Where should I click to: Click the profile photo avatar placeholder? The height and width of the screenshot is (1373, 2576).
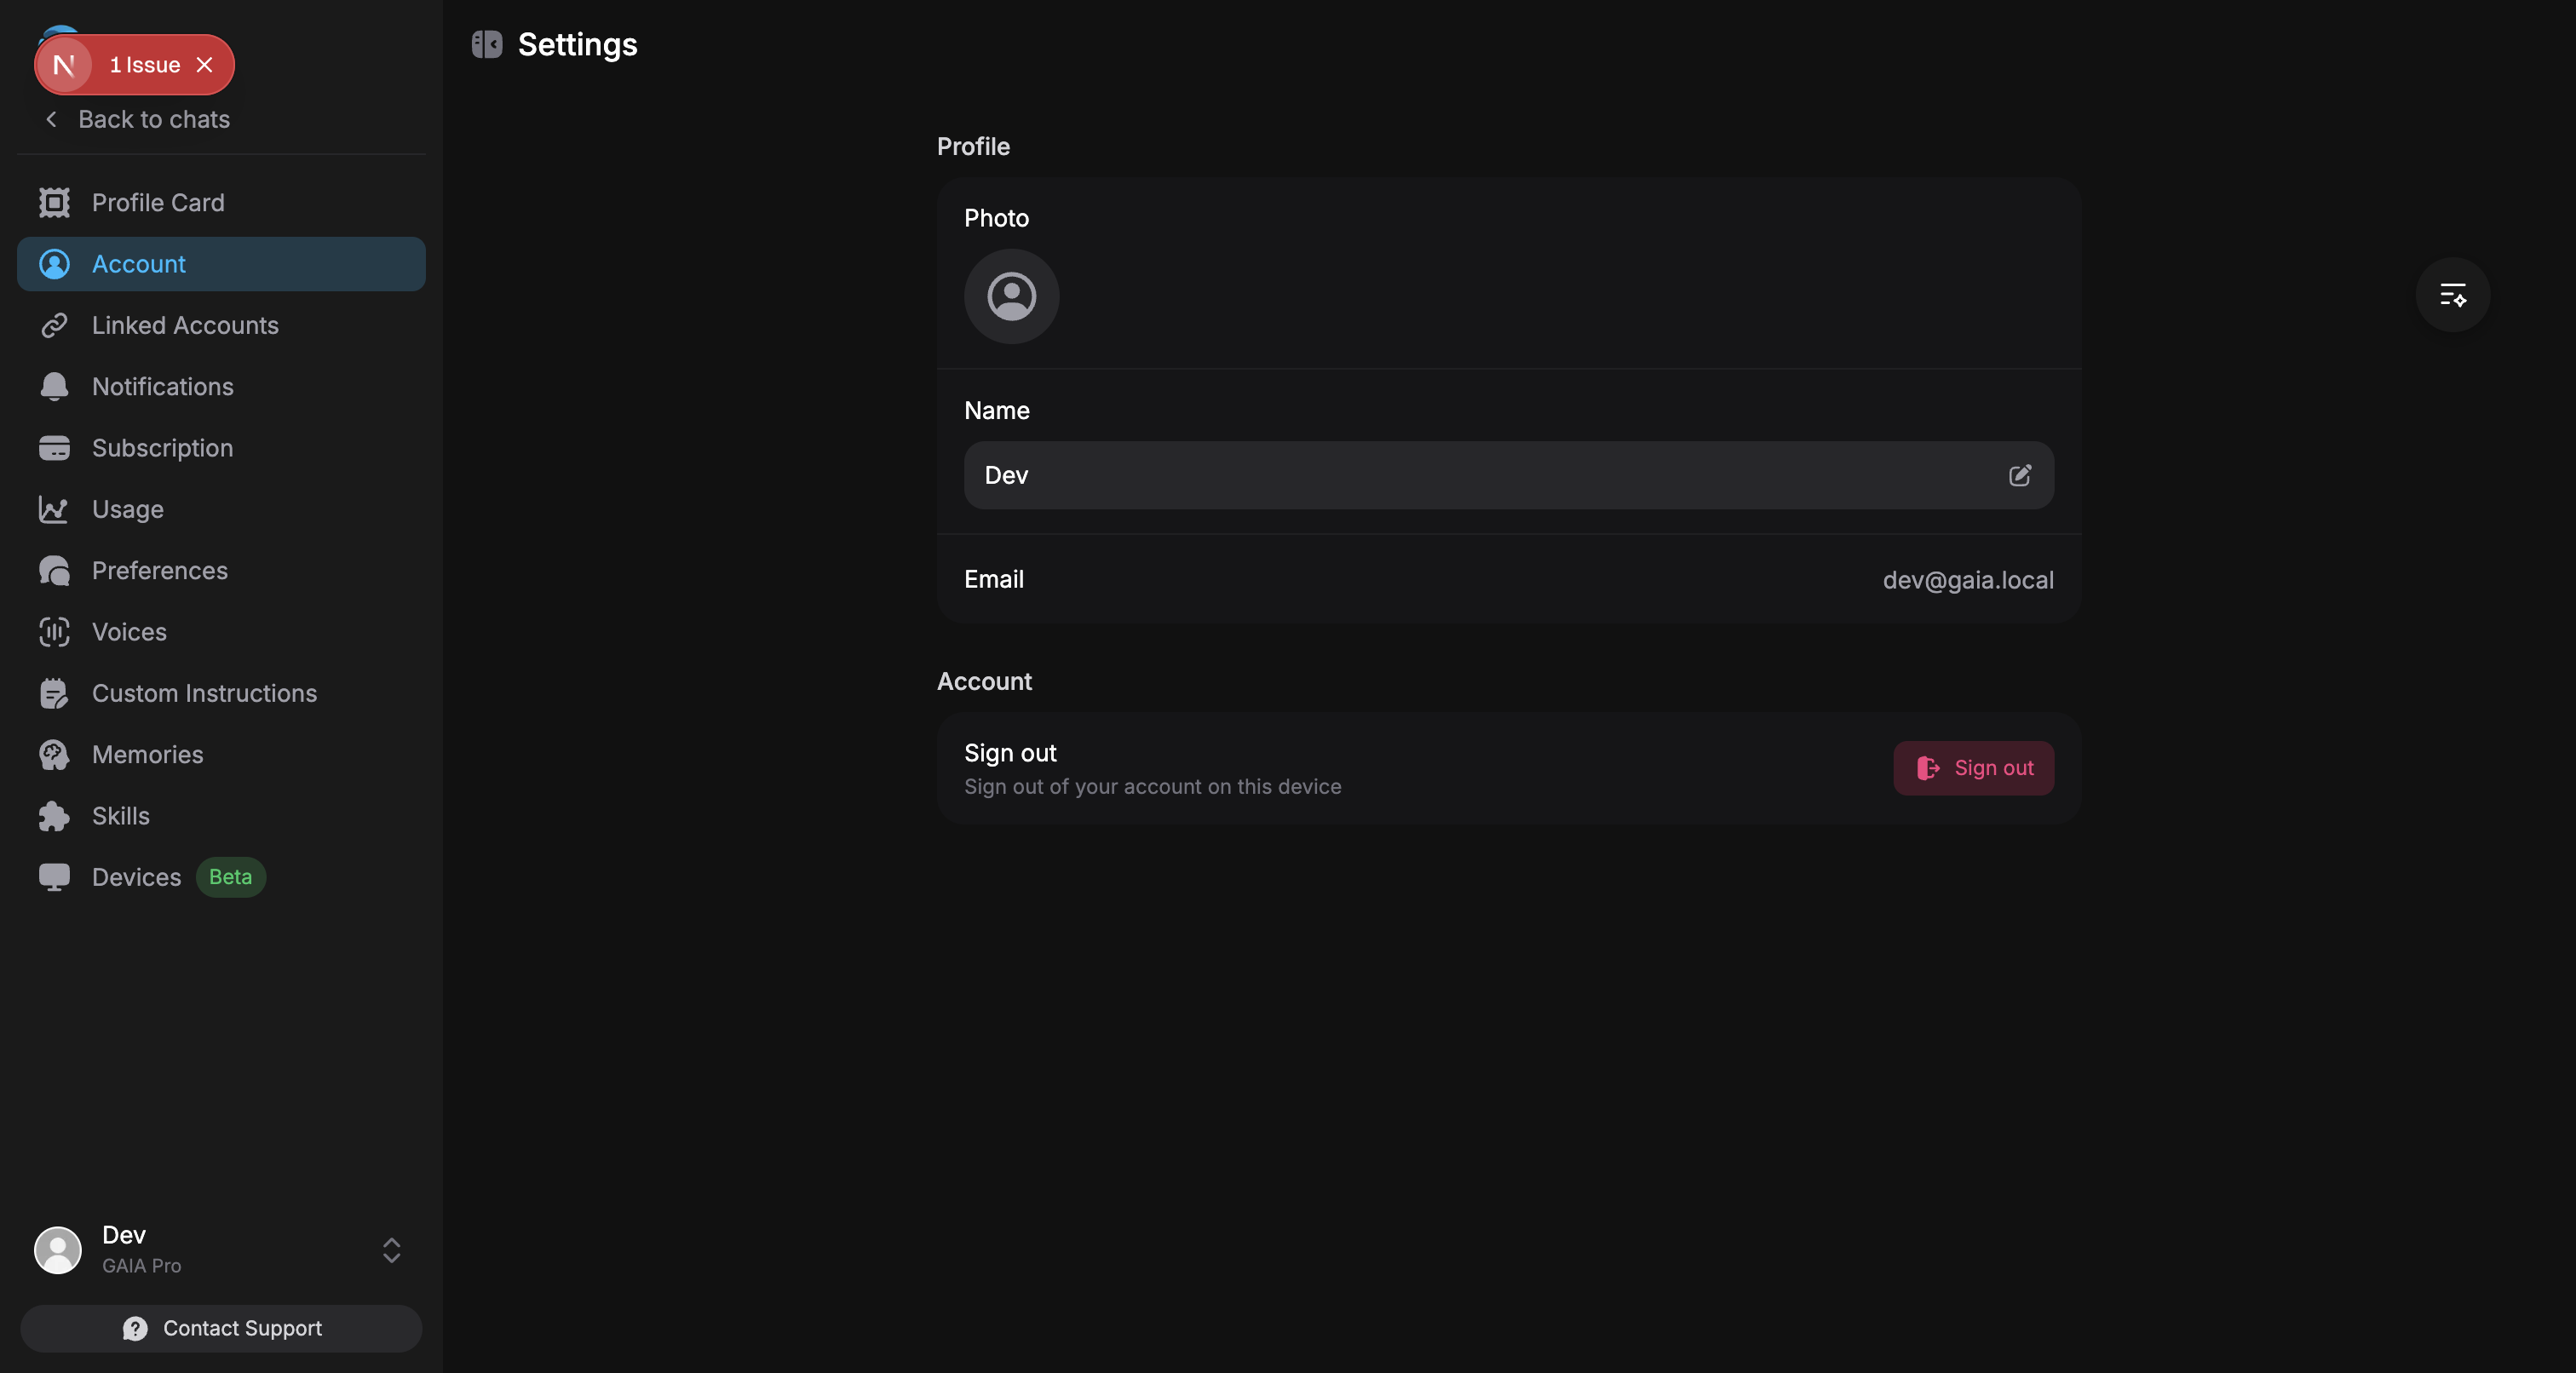pos(1011,296)
